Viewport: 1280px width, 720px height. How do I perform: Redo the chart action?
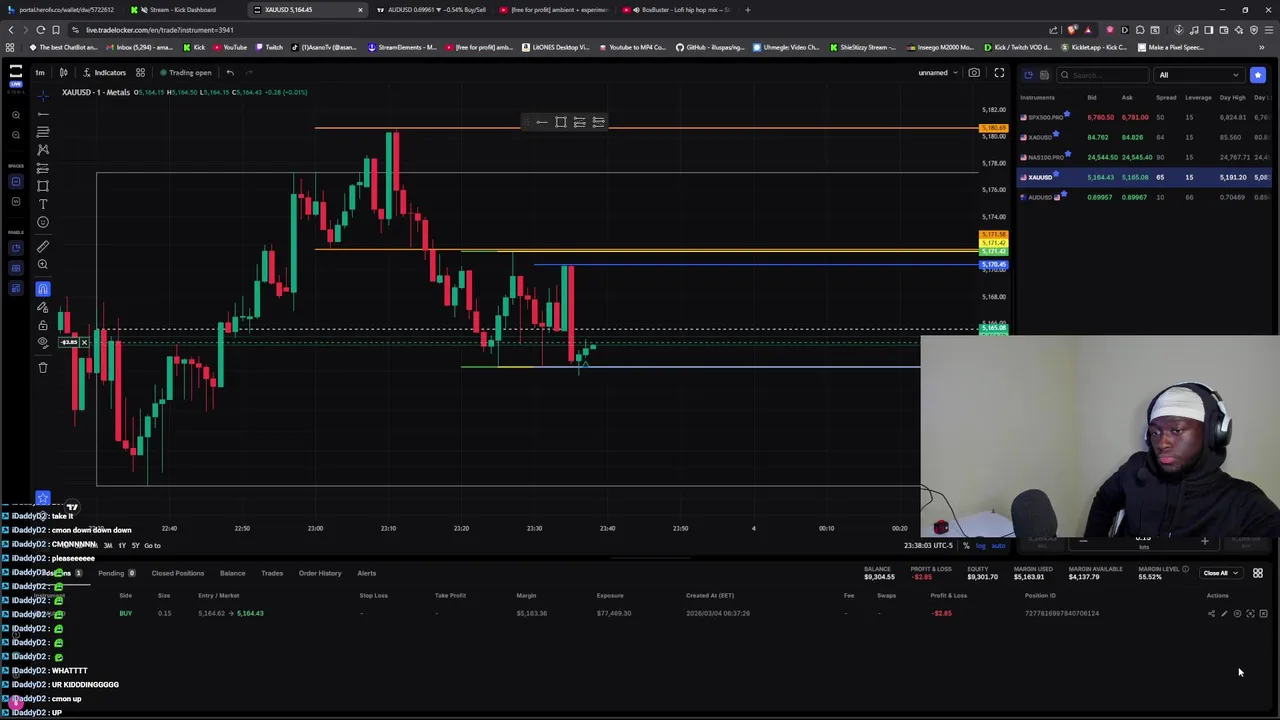[249, 72]
